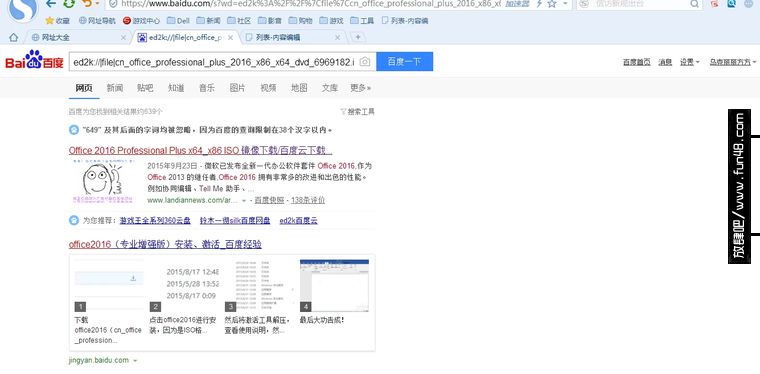Click step 4 thumbnail 最后大功告成
The width and height of the screenshot is (760, 374).
click(334, 285)
